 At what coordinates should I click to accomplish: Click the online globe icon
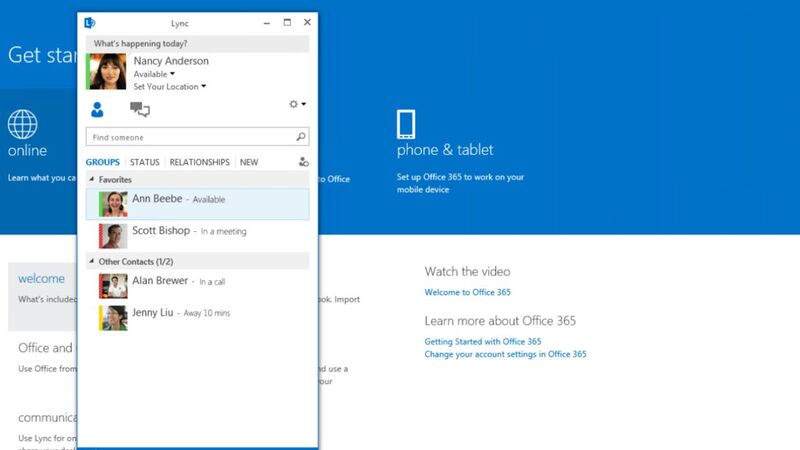pos(23,125)
